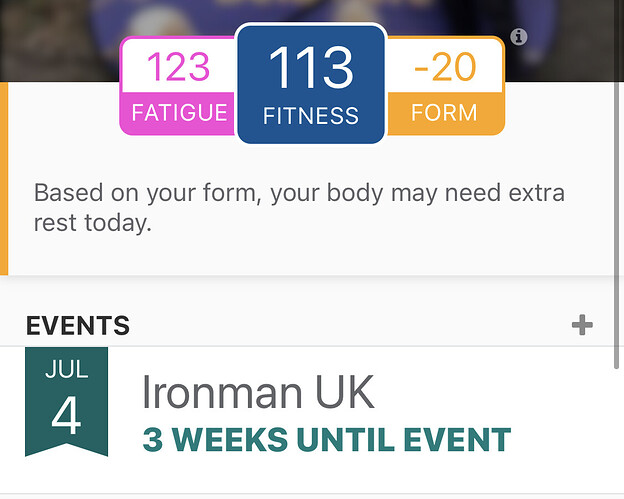The height and width of the screenshot is (499, 624).
Task: Click the orange FORM label
Action: 444,113
